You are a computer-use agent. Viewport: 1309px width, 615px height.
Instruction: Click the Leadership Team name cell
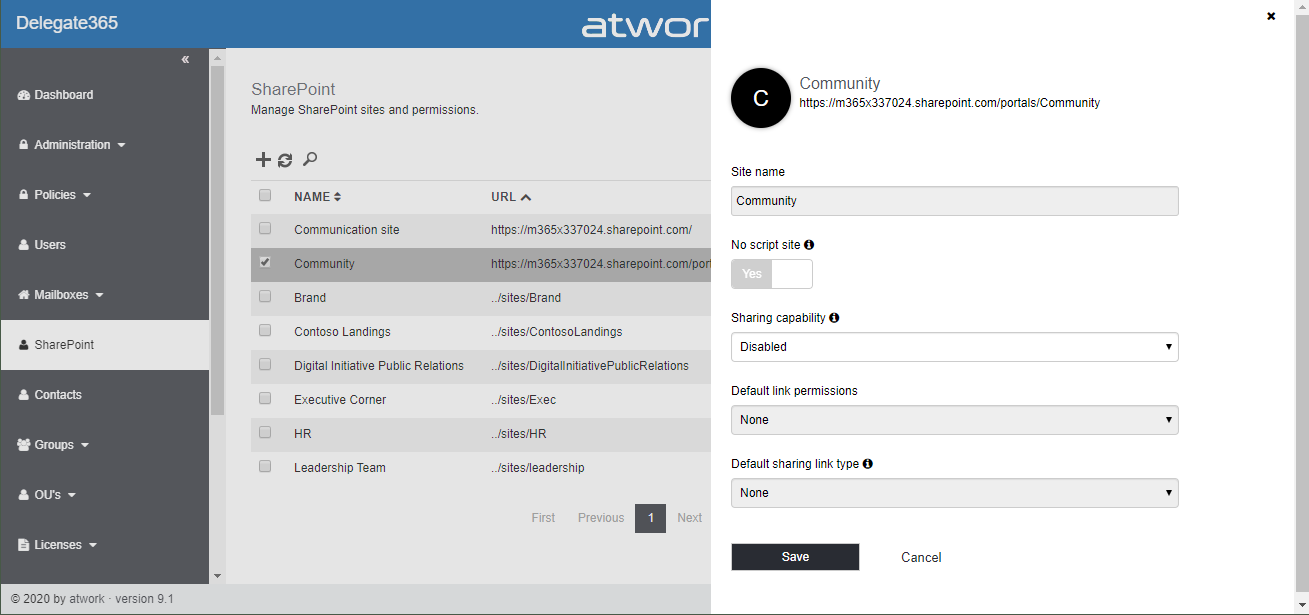340,468
